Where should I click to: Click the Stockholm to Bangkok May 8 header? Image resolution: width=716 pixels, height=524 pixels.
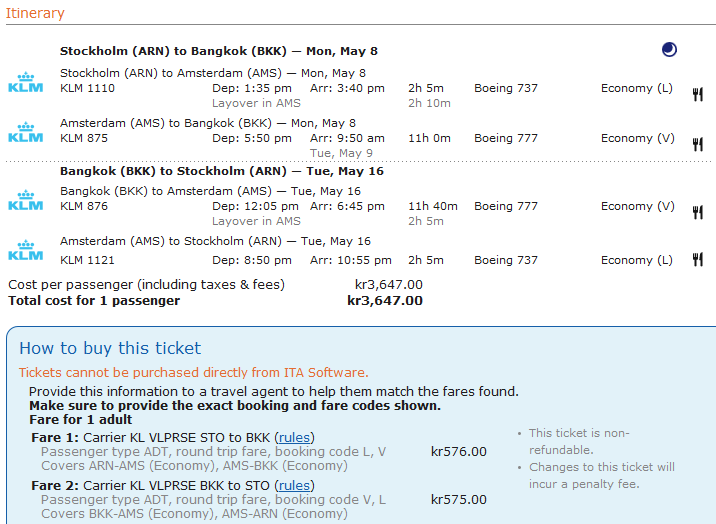(x=218, y=50)
